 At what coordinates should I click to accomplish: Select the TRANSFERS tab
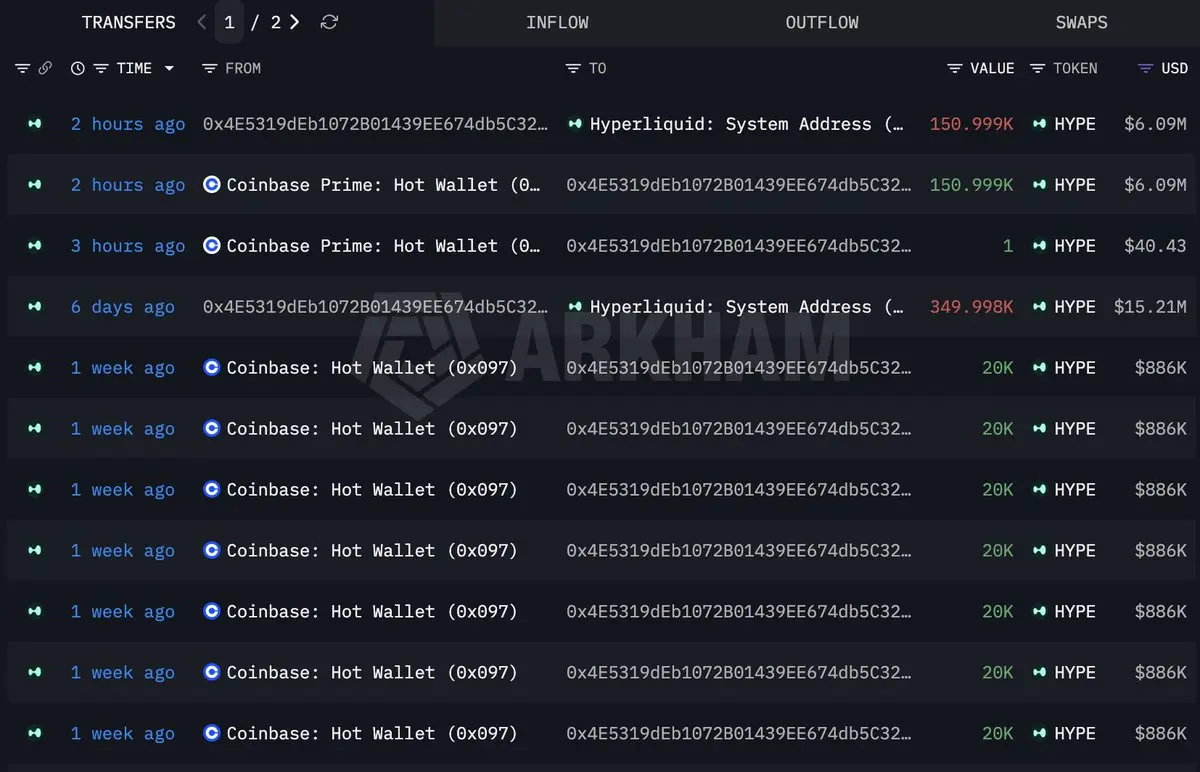pos(128,22)
